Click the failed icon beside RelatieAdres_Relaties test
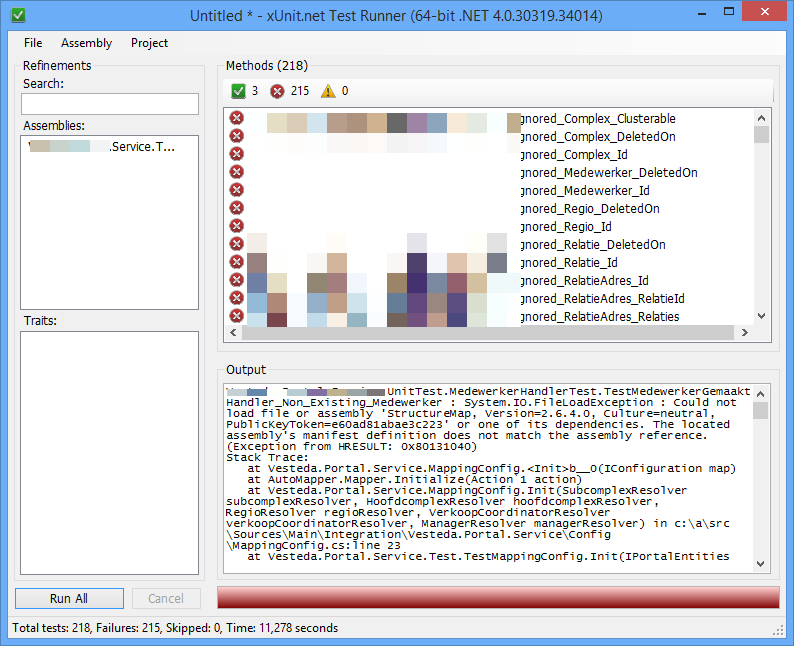The height and width of the screenshot is (646, 794). pyautogui.click(x=237, y=316)
